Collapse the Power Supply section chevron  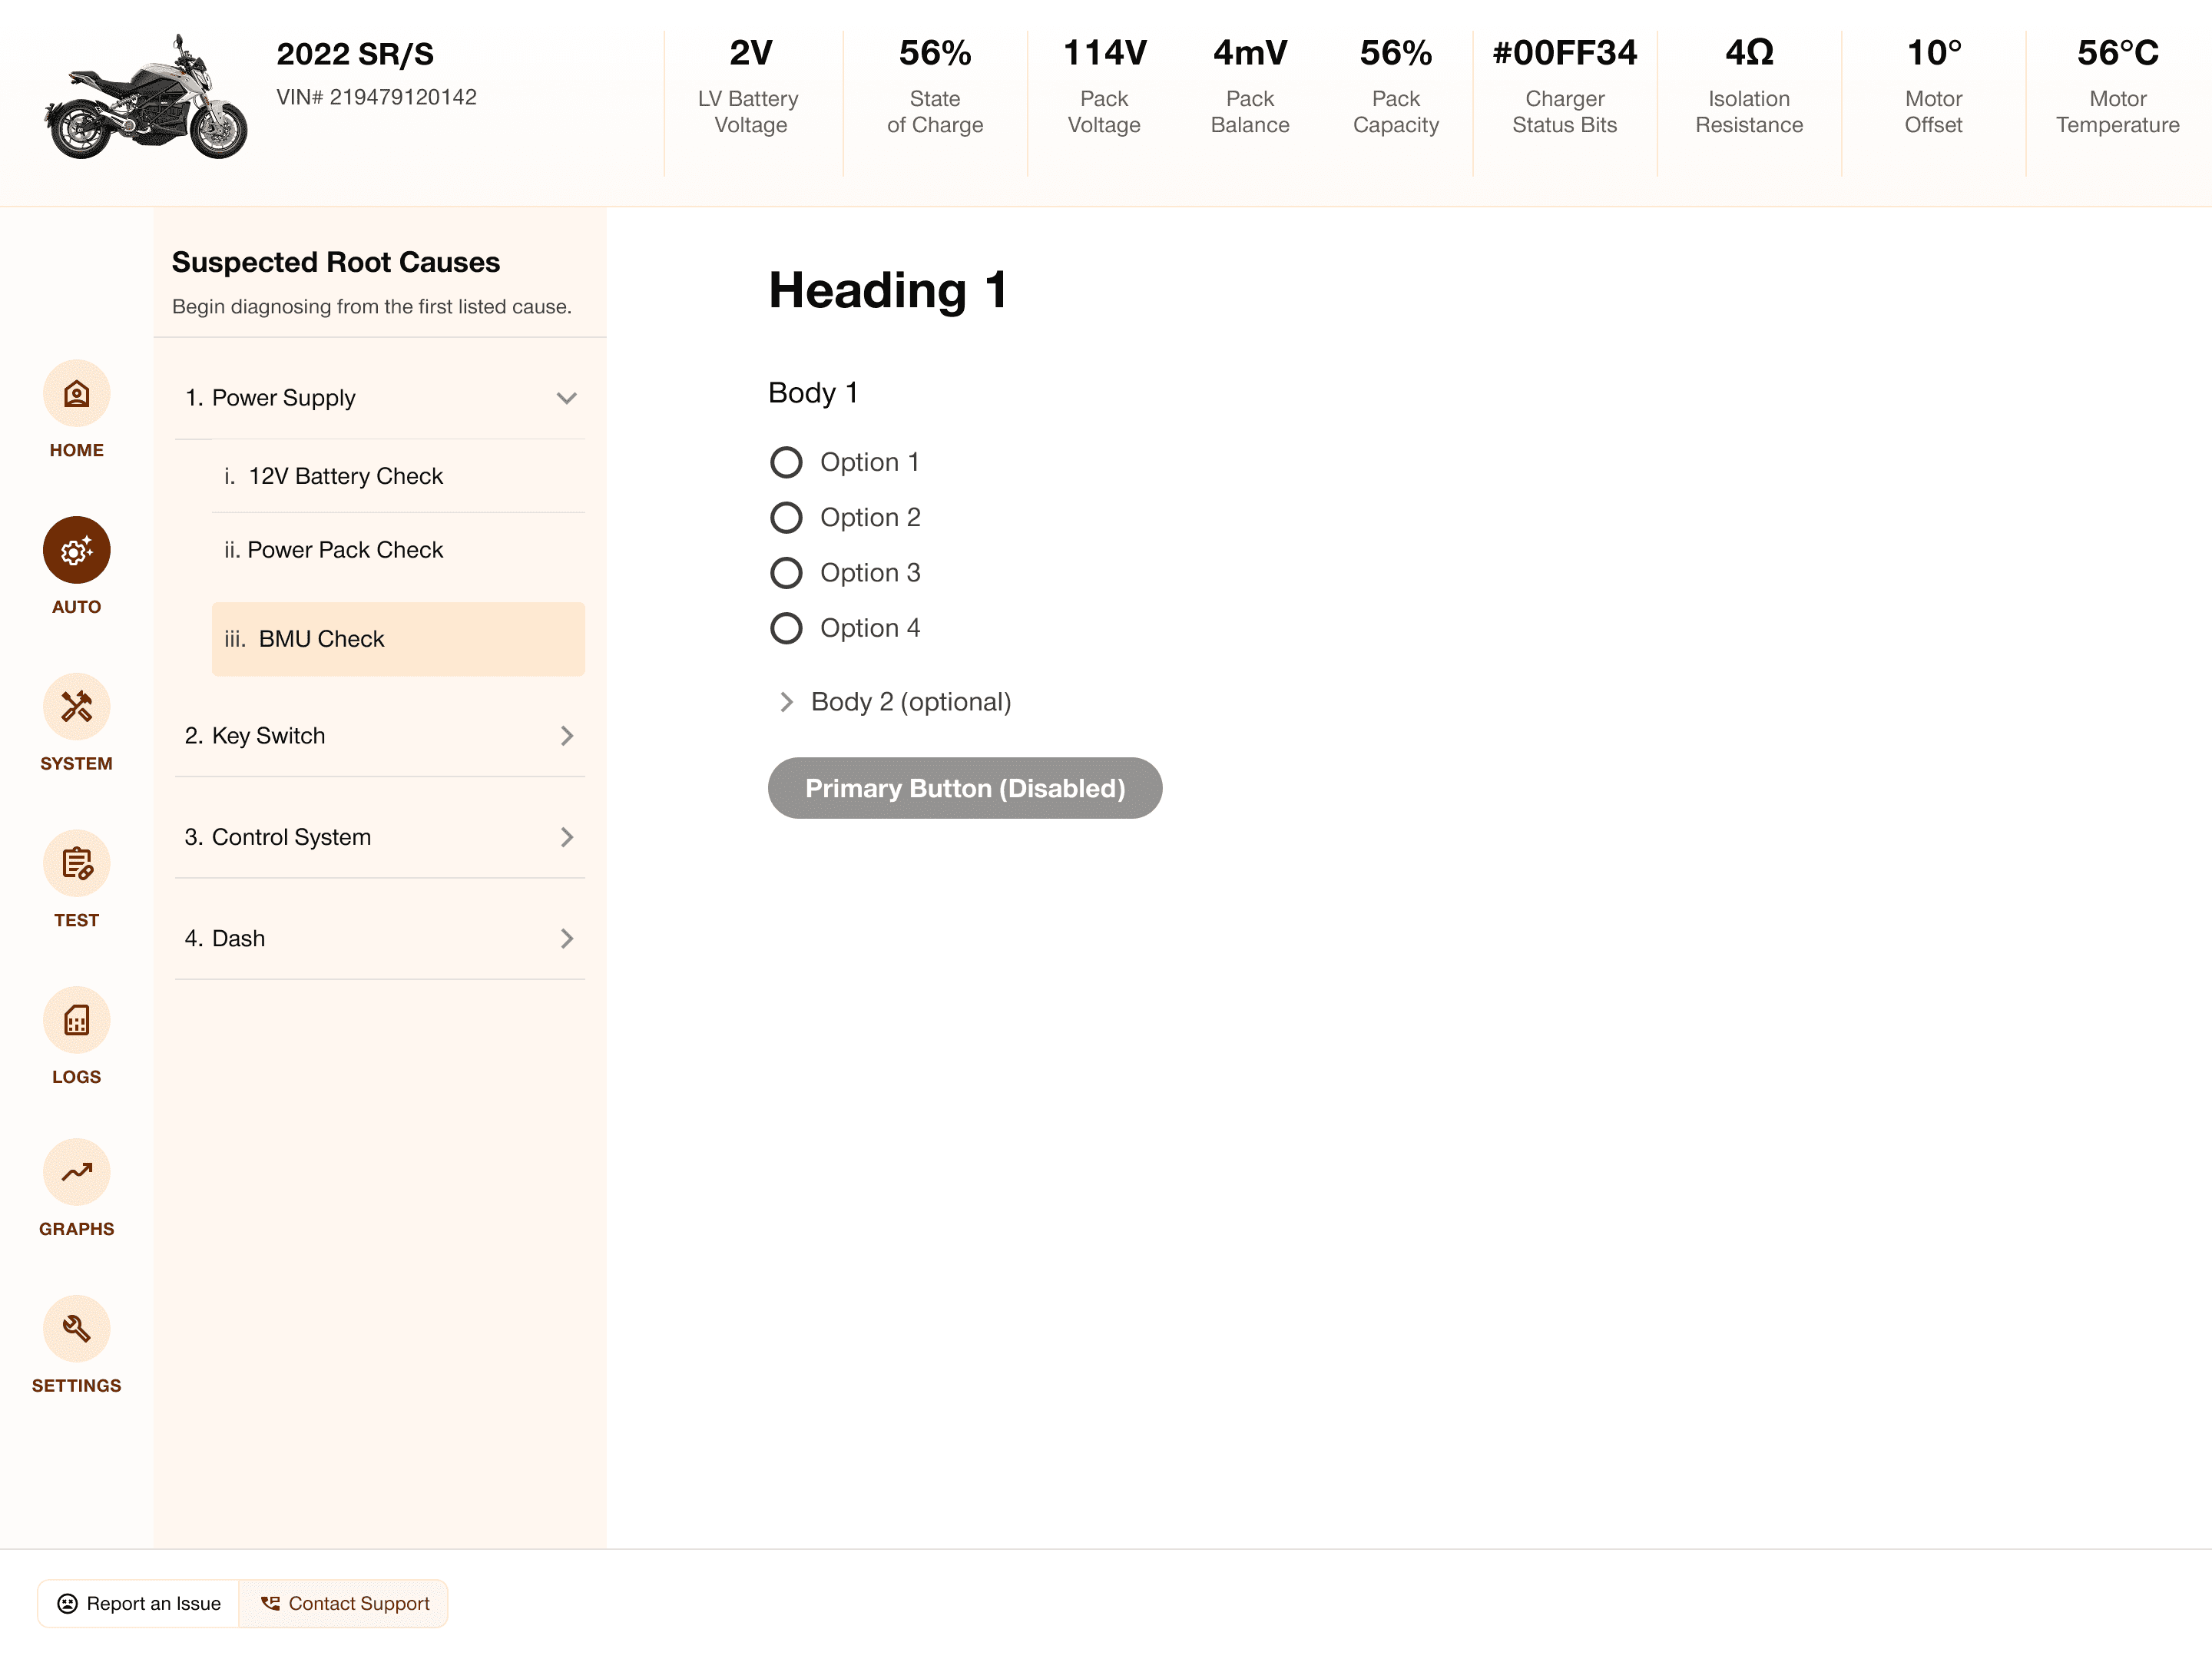tap(566, 398)
